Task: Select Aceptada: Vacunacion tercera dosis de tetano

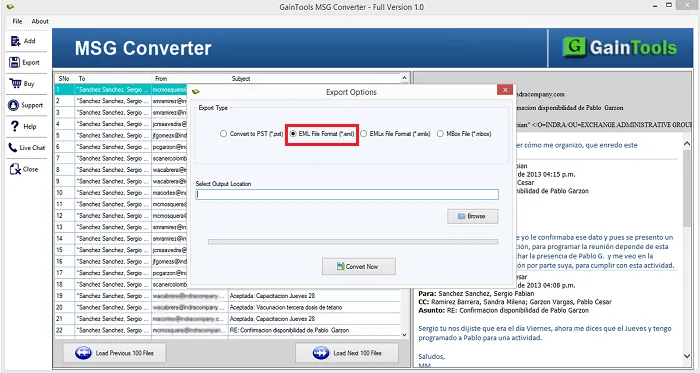Action: (x=228, y=307)
